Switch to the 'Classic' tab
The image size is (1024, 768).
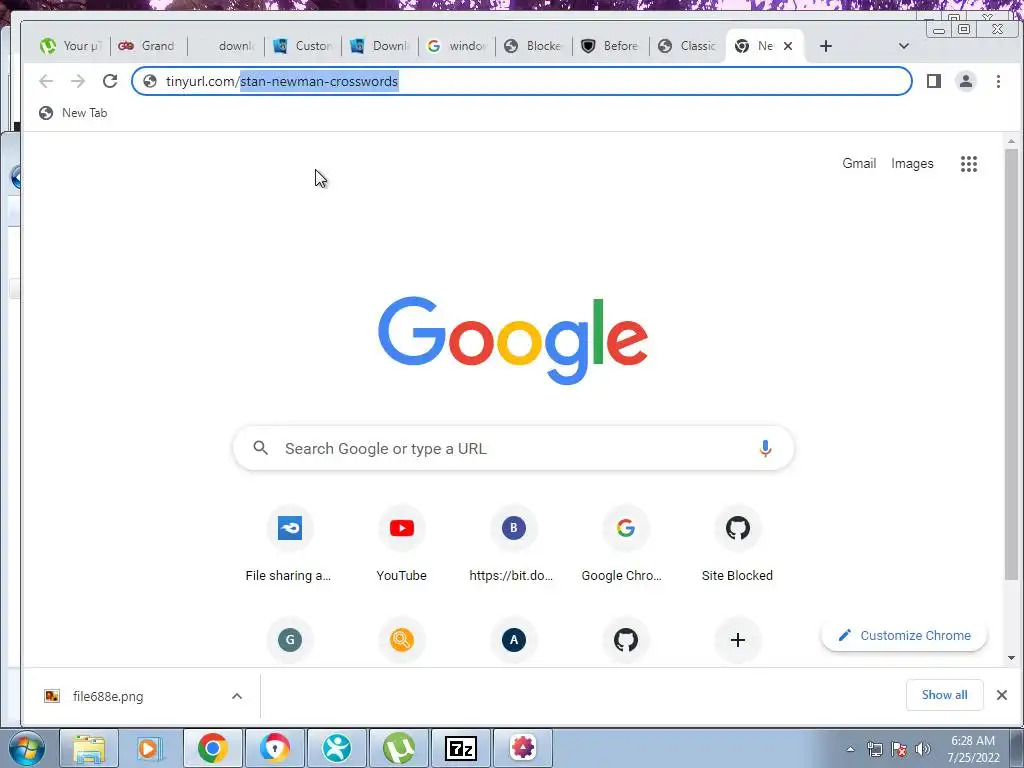688,46
